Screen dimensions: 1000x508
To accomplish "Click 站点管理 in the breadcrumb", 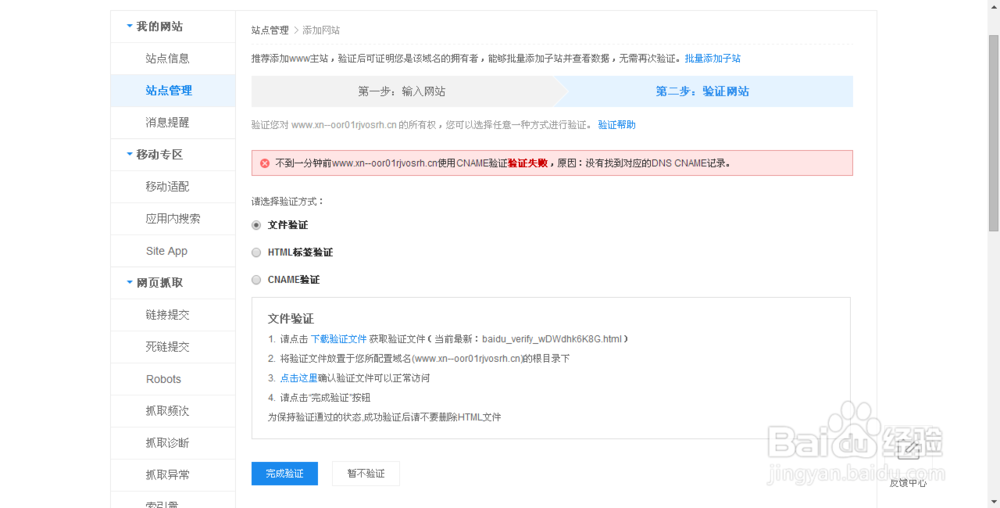I will (270, 30).
